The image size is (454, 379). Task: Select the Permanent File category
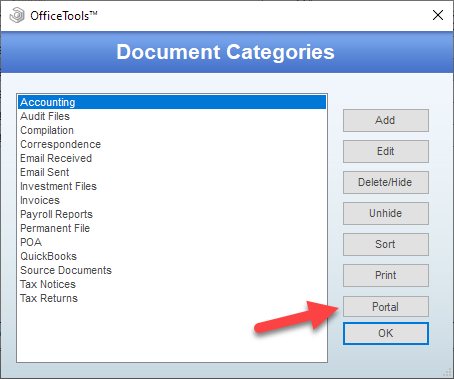(x=172, y=228)
